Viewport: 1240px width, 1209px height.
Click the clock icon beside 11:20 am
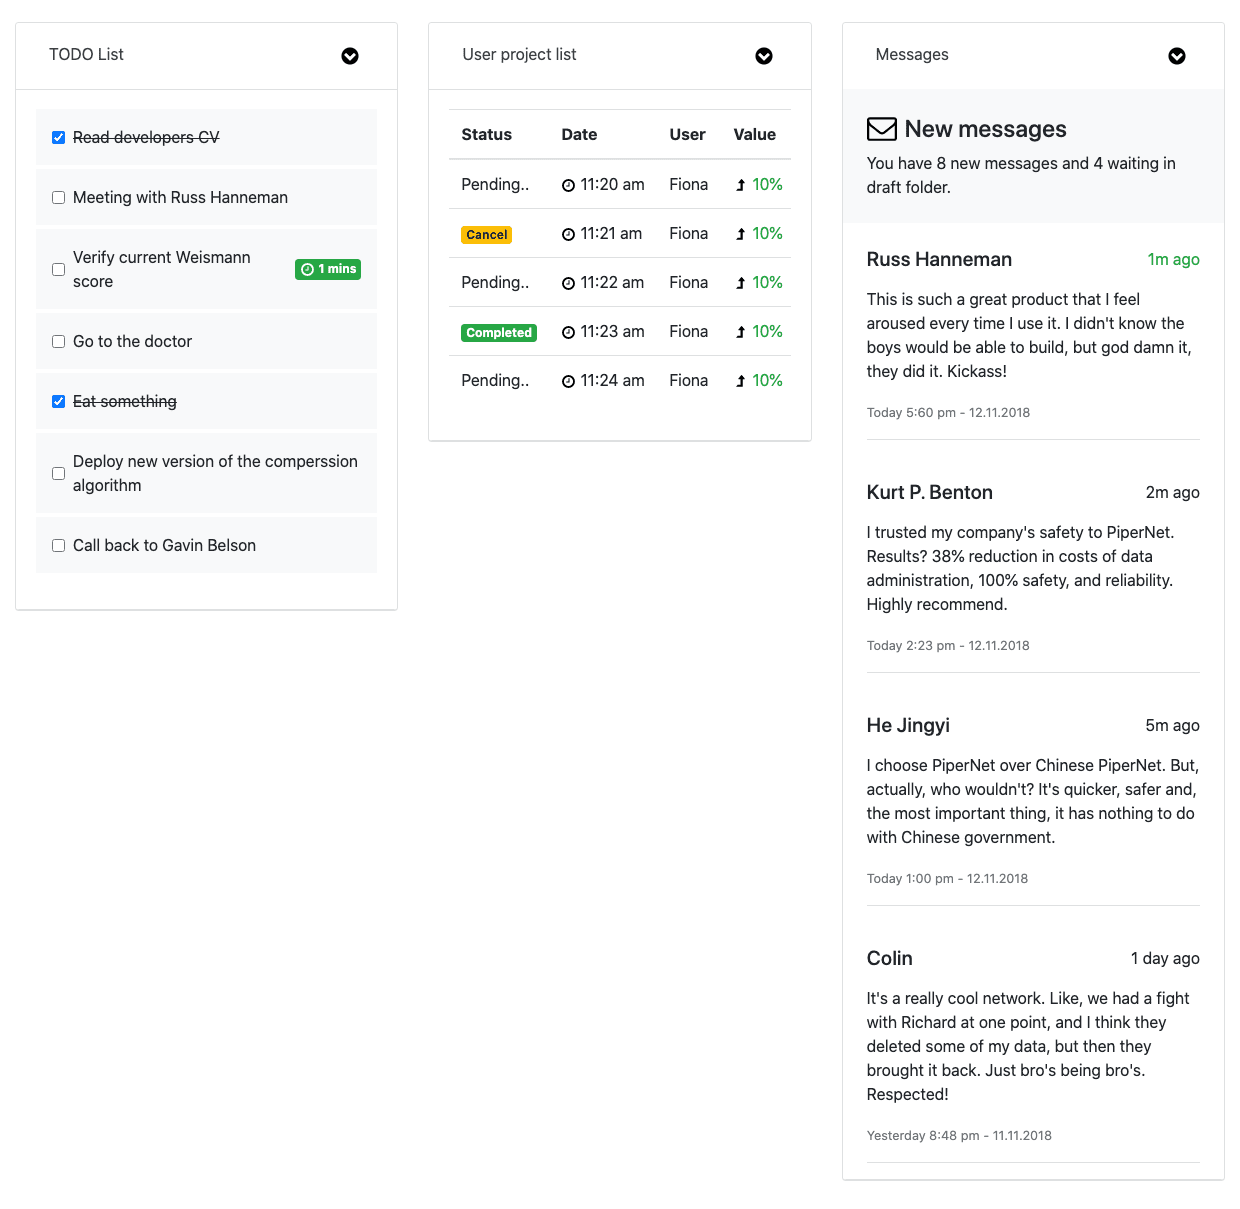pos(567,184)
